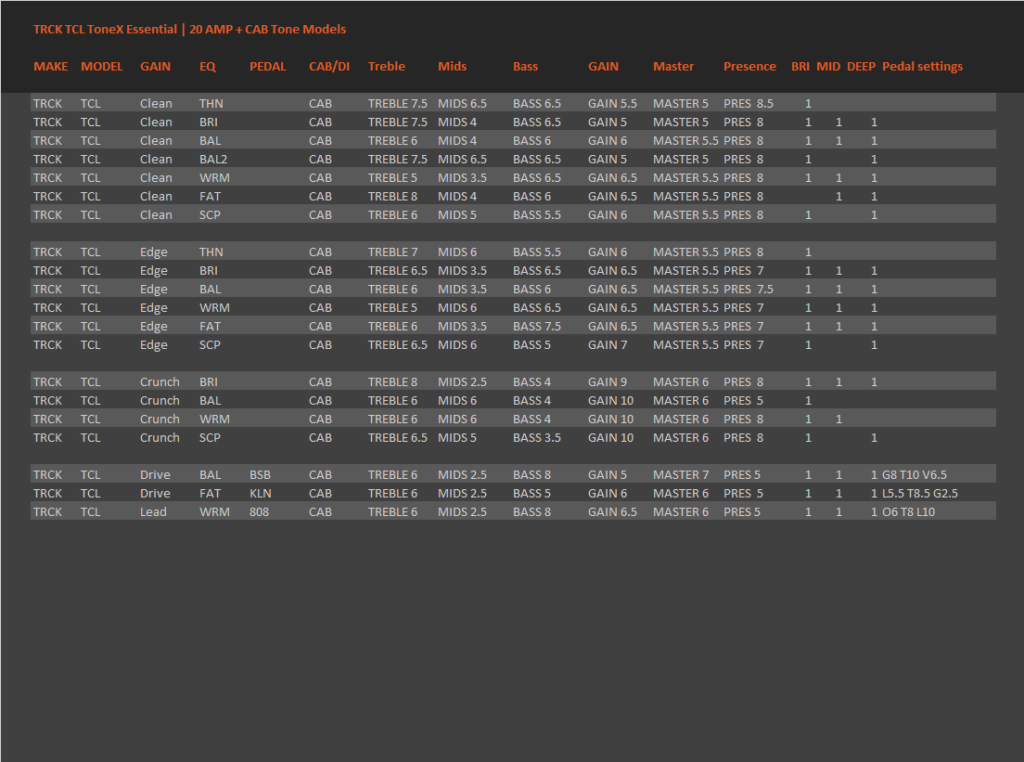The image size is (1024, 762).
Task: Select the Mids column header
Action: tap(452, 67)
